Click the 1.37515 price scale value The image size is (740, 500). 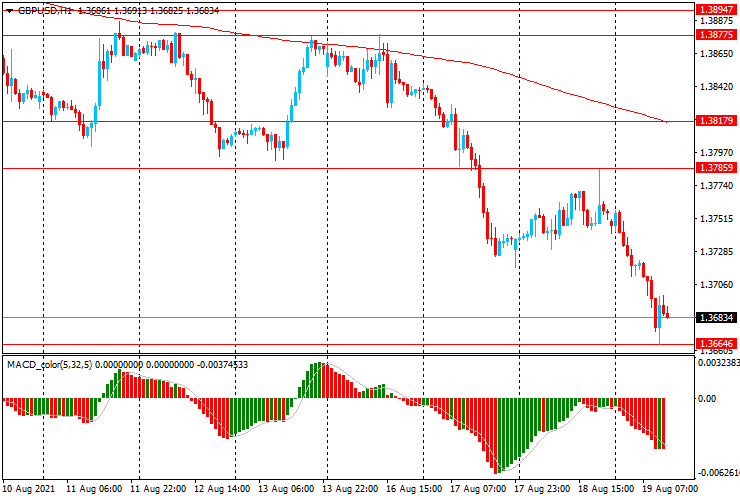(x=717, y=219)
